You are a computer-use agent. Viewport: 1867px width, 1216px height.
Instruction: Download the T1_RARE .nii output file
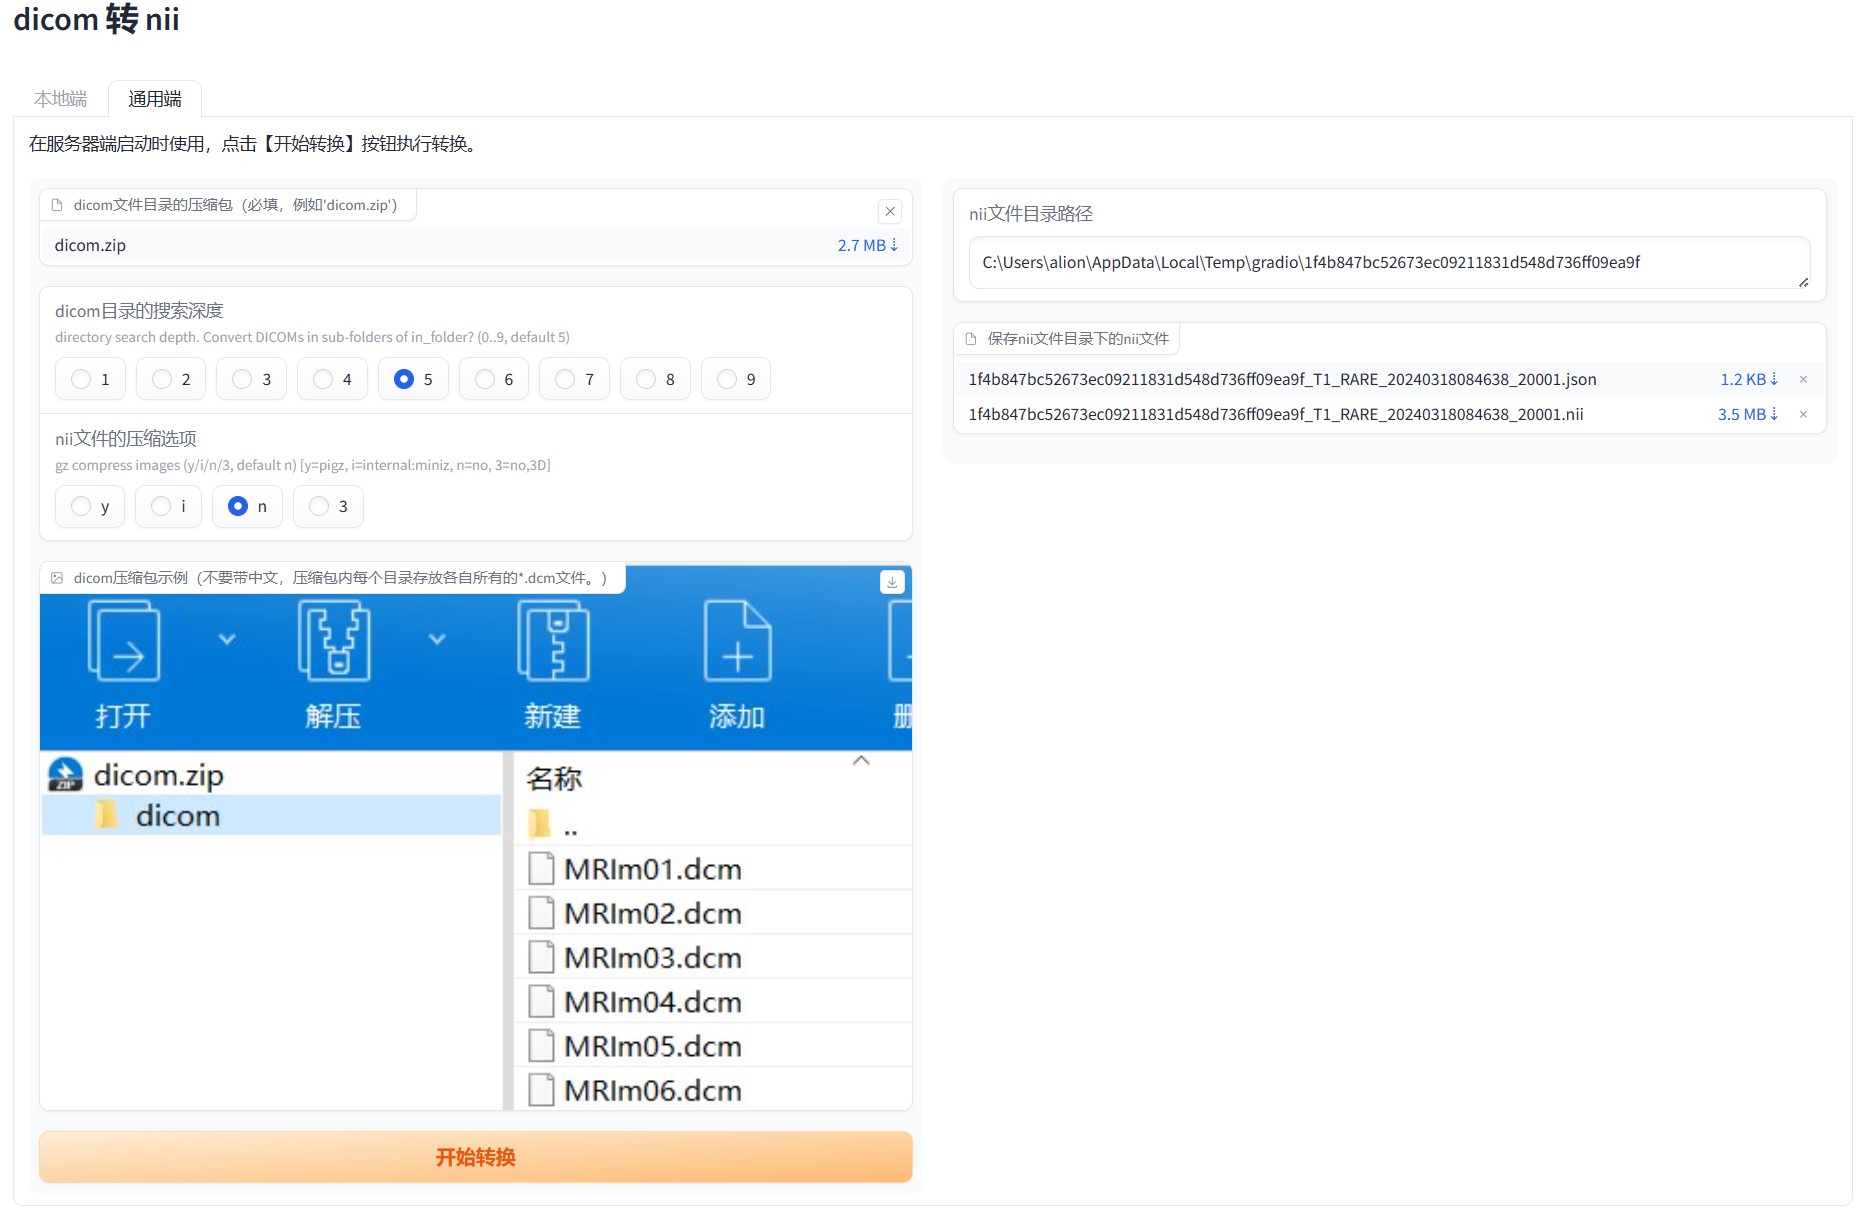[1747, 414]
